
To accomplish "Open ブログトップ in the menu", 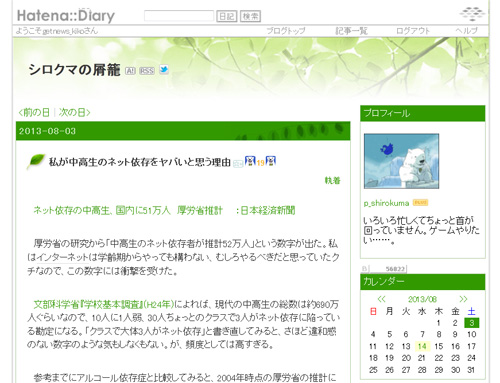I will (286, 31).
